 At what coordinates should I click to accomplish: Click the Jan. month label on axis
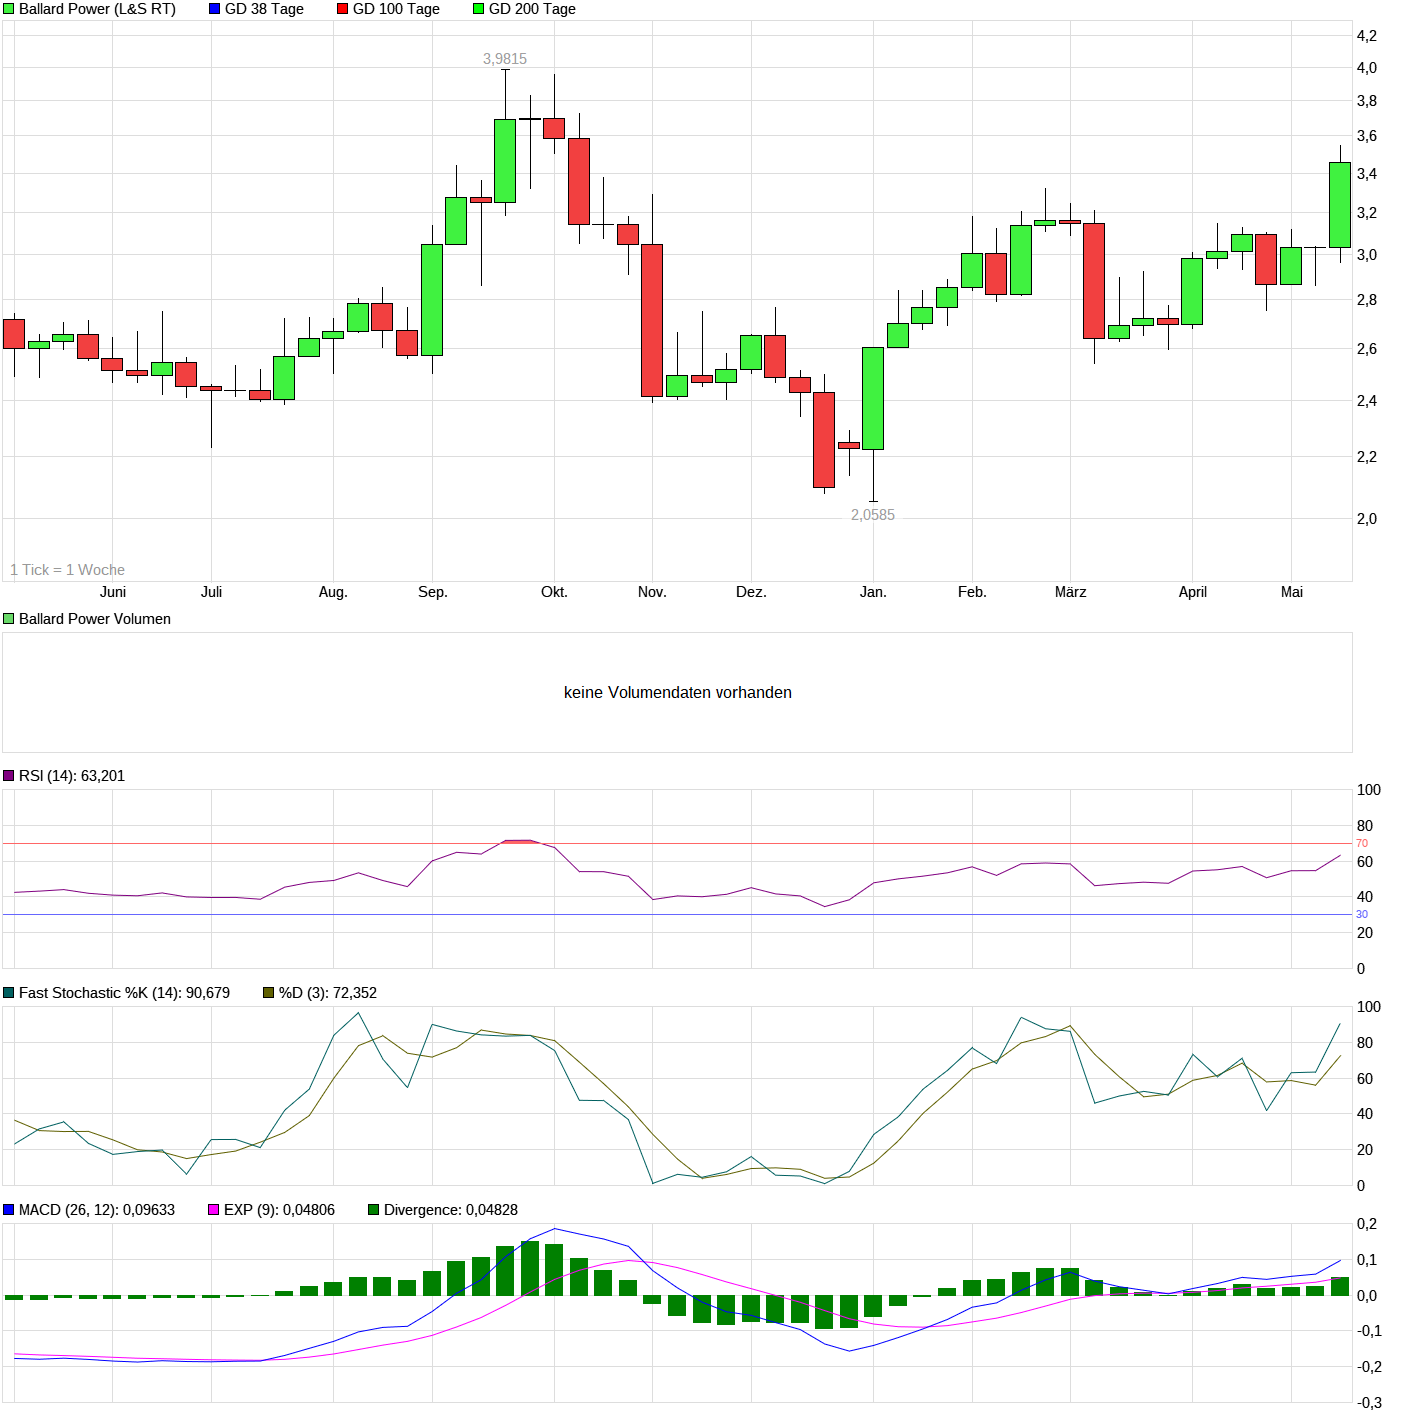873,592
